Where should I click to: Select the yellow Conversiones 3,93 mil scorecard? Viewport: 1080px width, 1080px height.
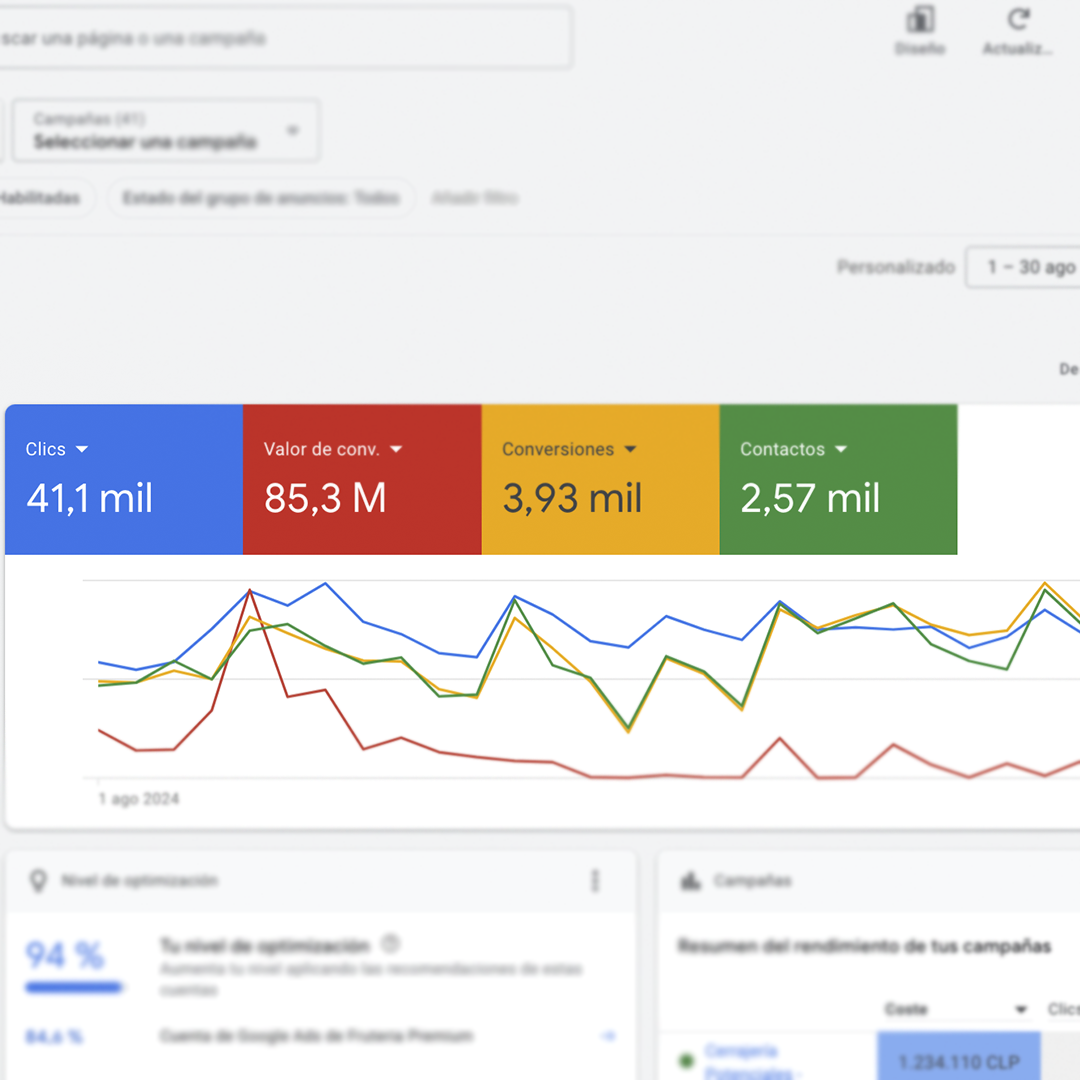601,479
